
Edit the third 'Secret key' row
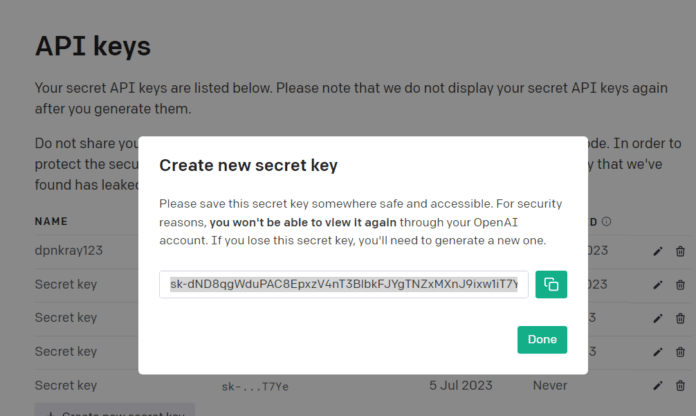tap(658, 351)
